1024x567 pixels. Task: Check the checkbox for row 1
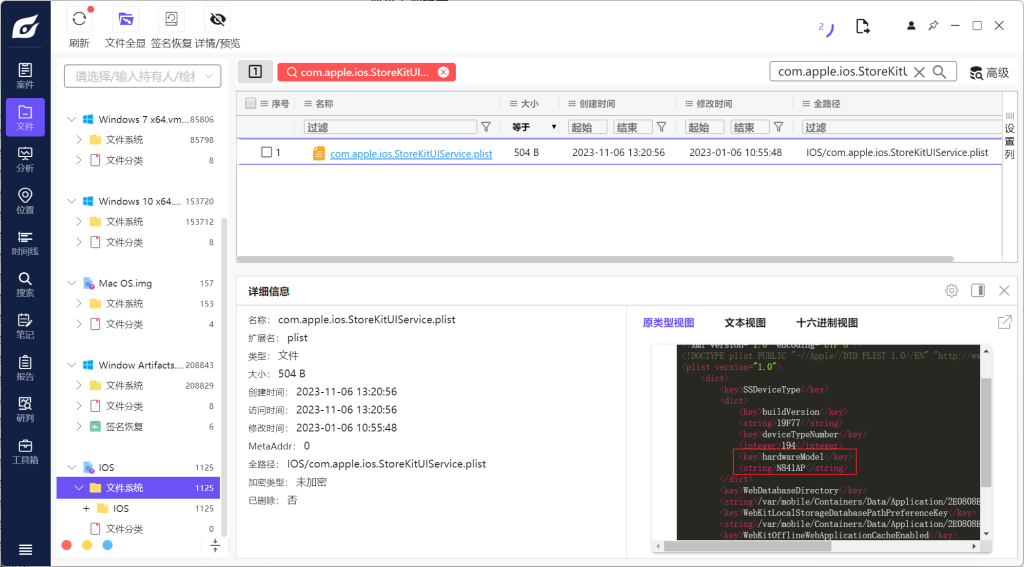click(x=266, y=153)
